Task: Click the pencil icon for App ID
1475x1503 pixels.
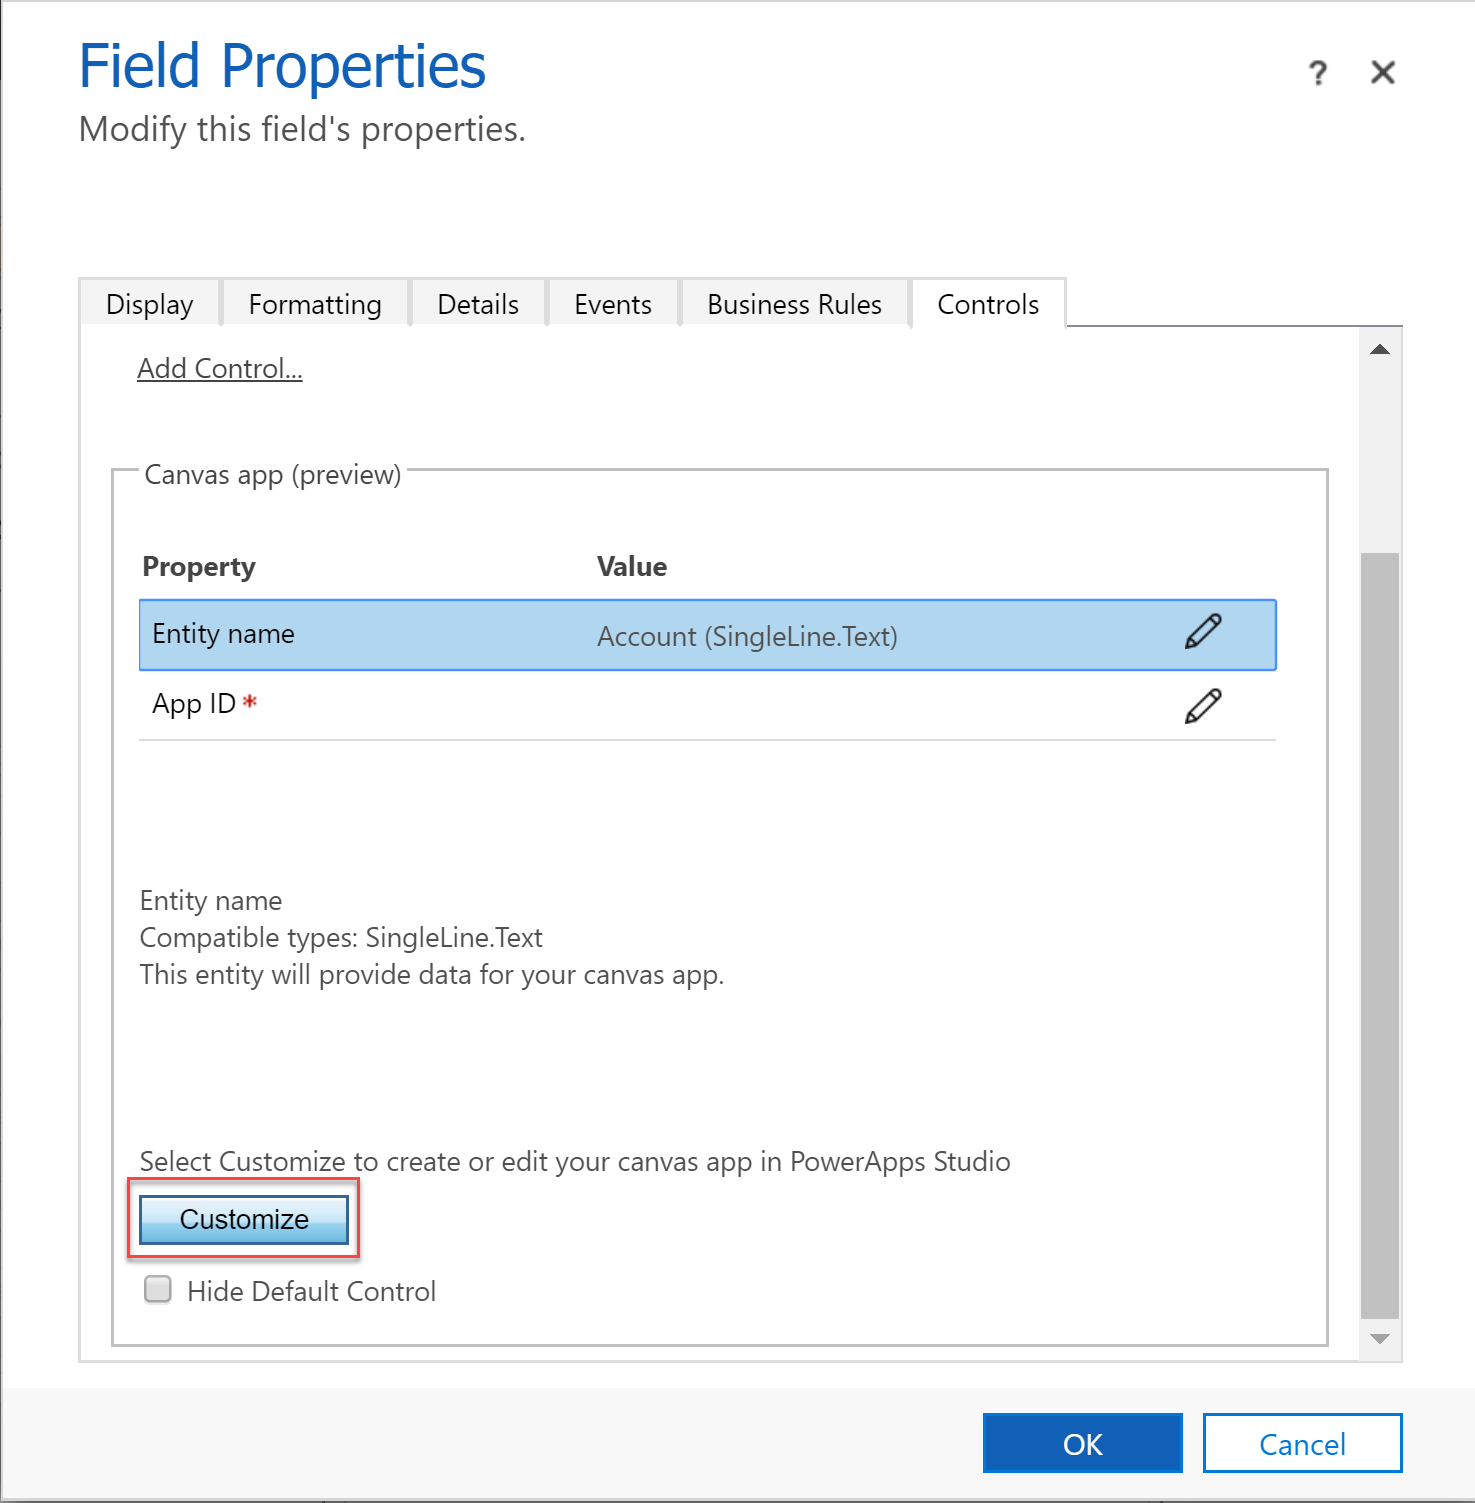Action: 1203,706
